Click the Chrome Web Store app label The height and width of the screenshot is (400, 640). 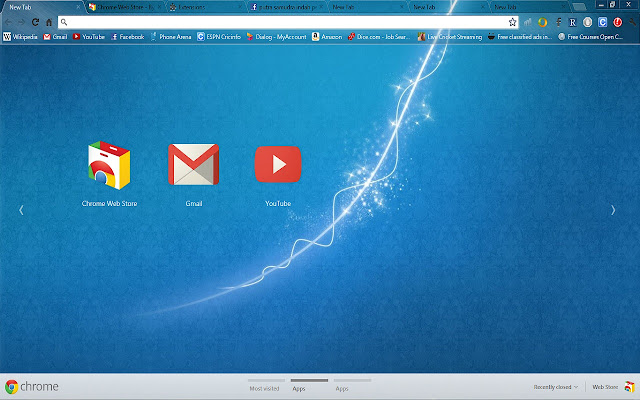tap(109, 203)
